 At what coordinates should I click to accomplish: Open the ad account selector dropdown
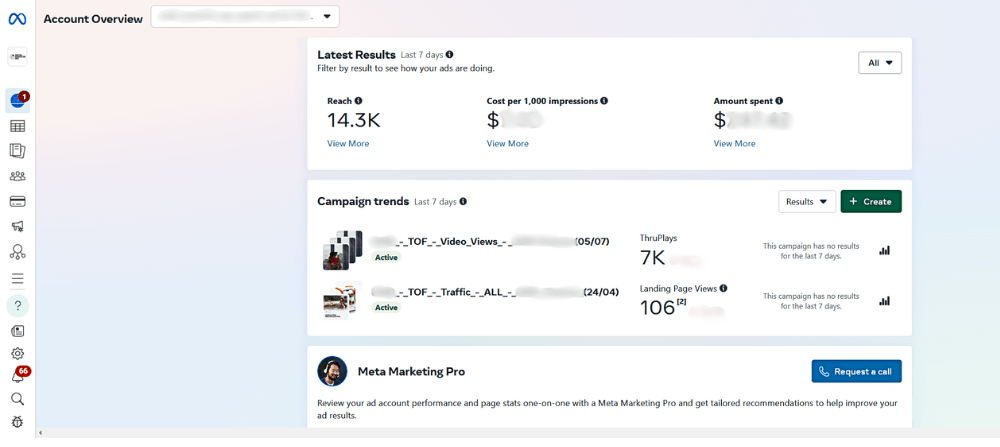click(245, 17)
